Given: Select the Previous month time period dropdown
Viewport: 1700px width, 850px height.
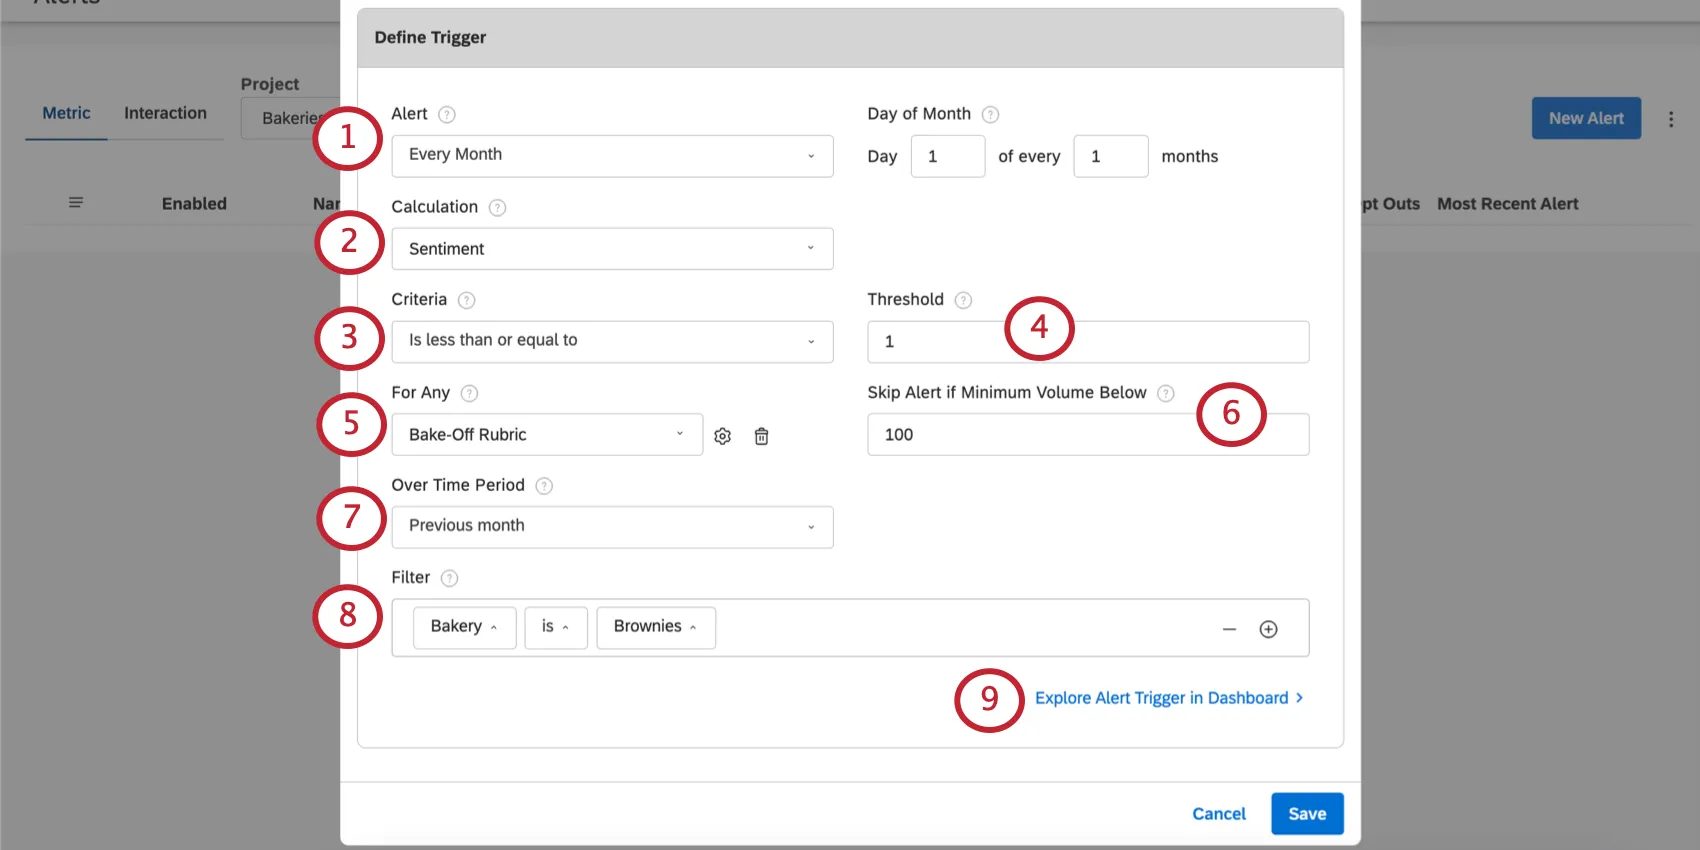Looking at the screenshot, I should [x=612, y=527].
